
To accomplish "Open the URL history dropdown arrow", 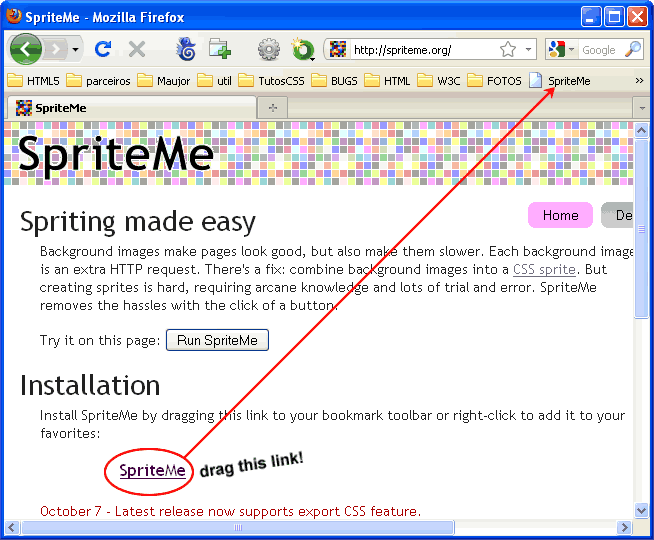I will pos(529,49).
